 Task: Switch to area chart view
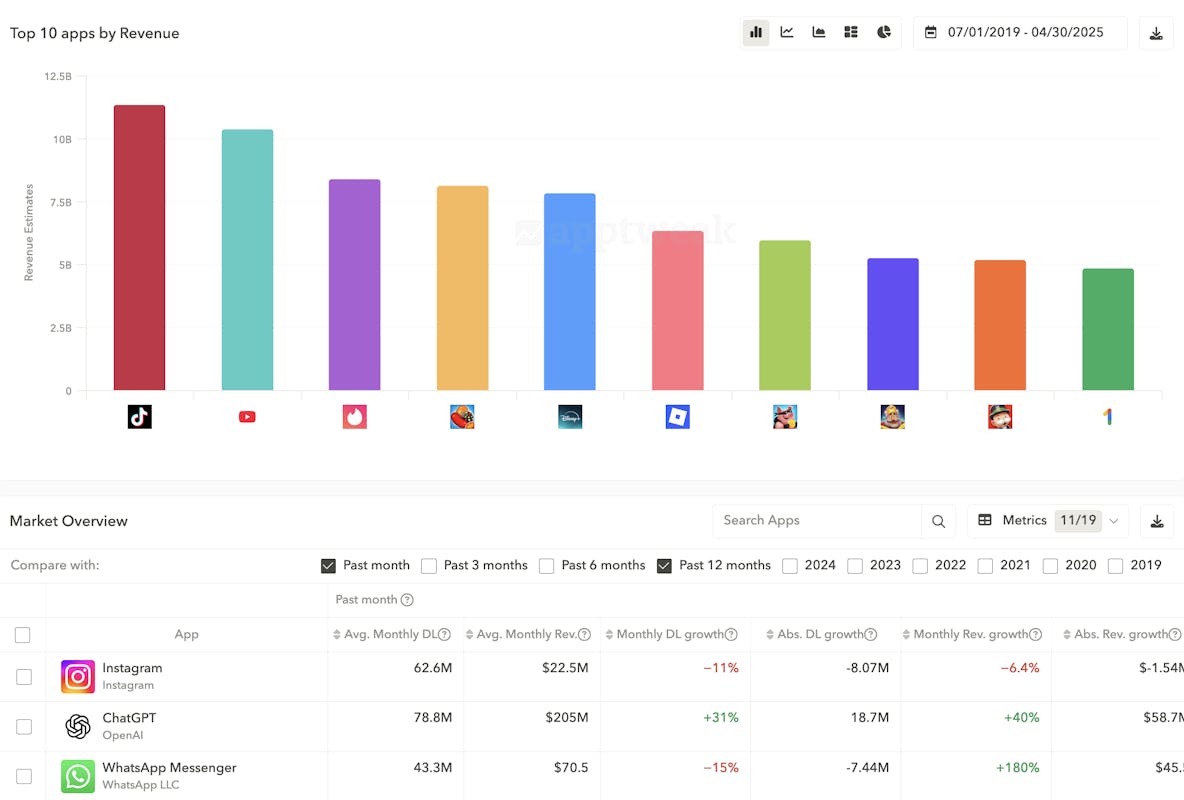819,32
